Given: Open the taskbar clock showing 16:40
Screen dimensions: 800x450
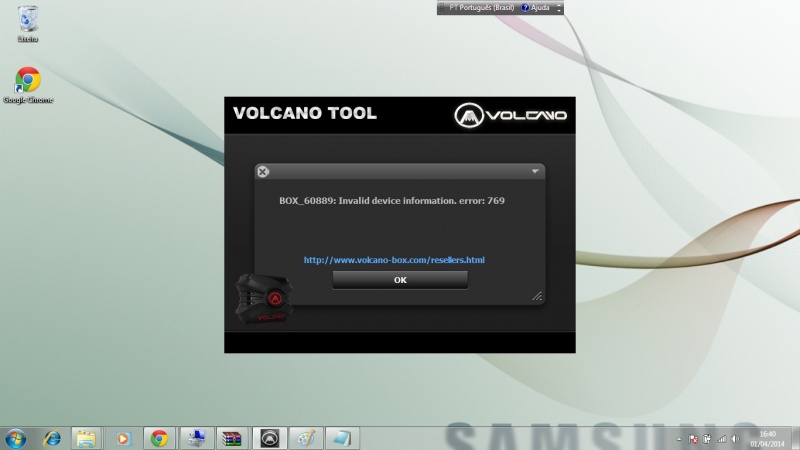Looking at the screenshot, I should pyautogui.click(x=767, y=439).
